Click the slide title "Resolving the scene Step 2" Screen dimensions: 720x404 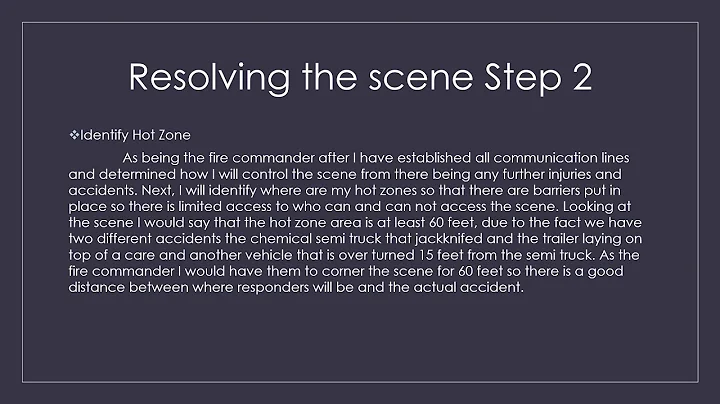coord(361,78)
